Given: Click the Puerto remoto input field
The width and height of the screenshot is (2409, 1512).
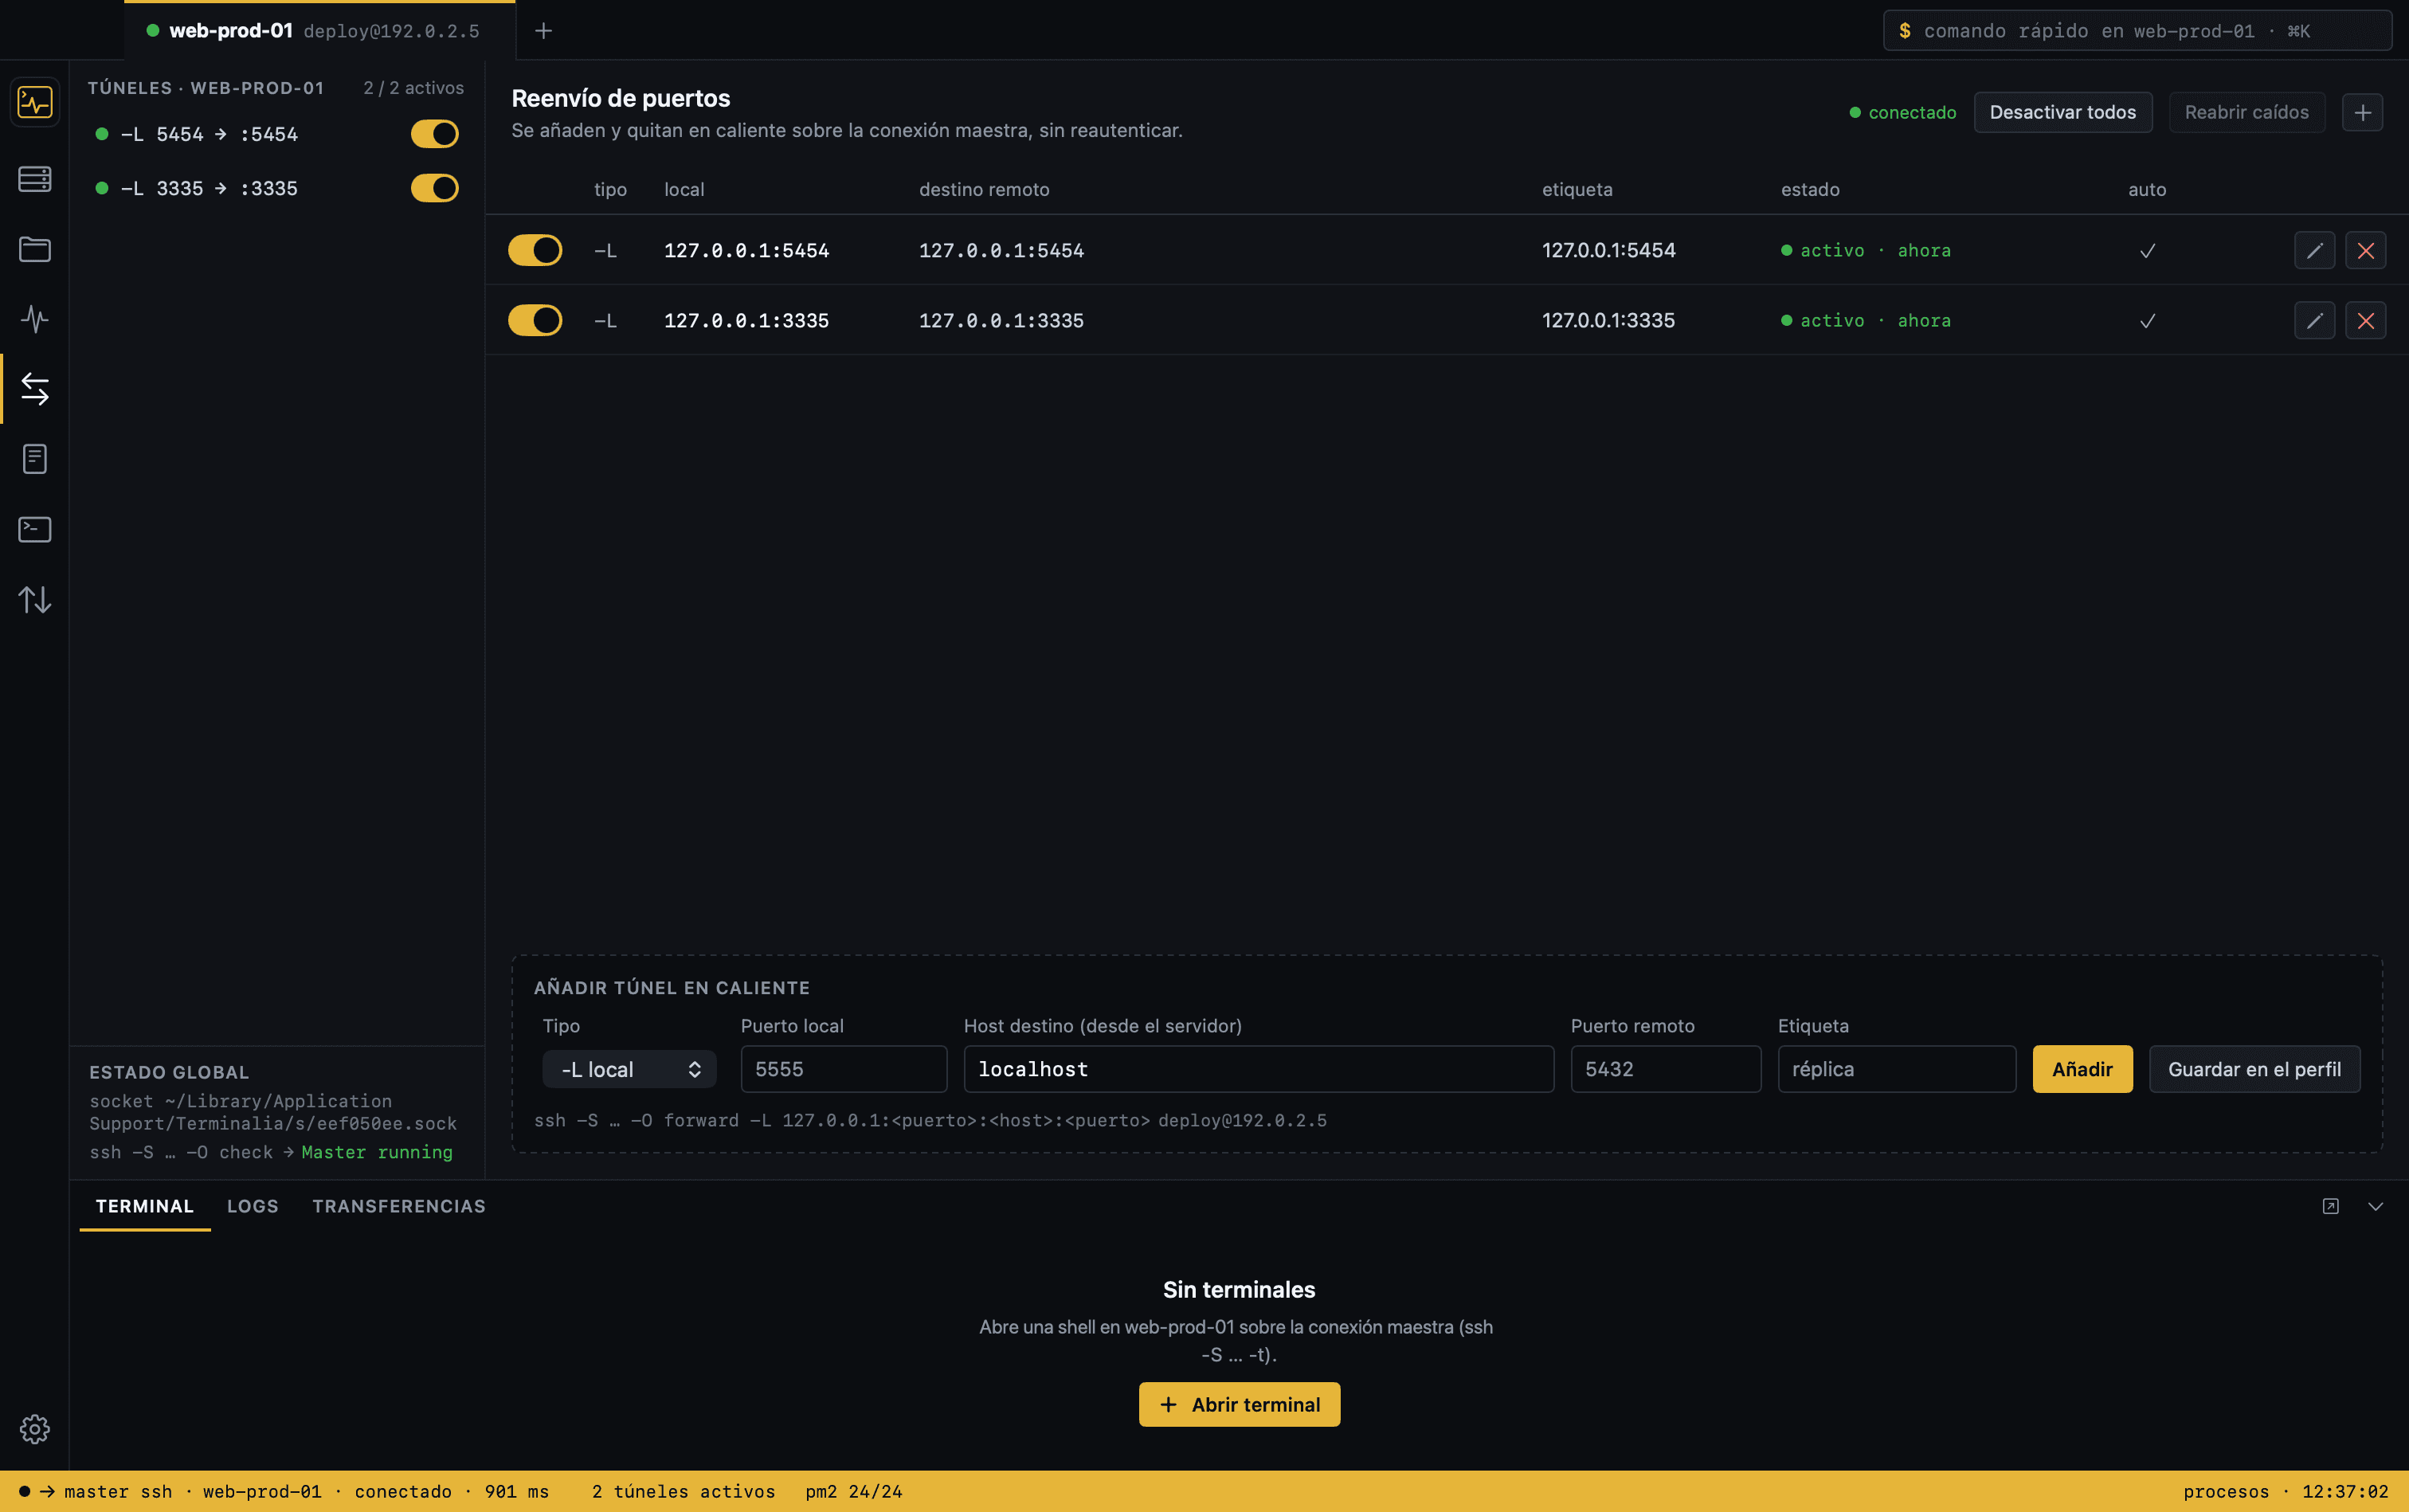Looking at the screenshot, I should tap(1666, 1069).
